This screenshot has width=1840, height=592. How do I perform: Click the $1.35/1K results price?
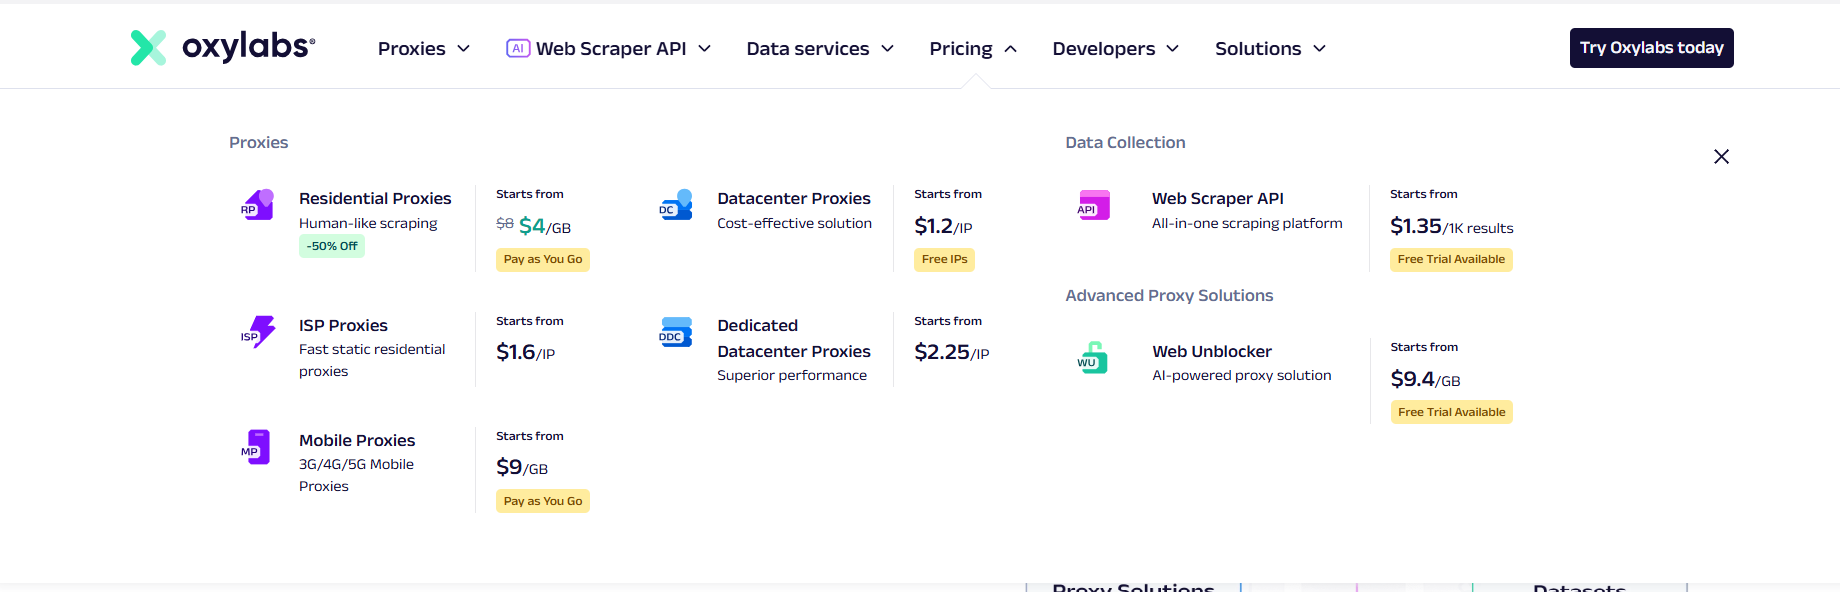pos(1452,226)
